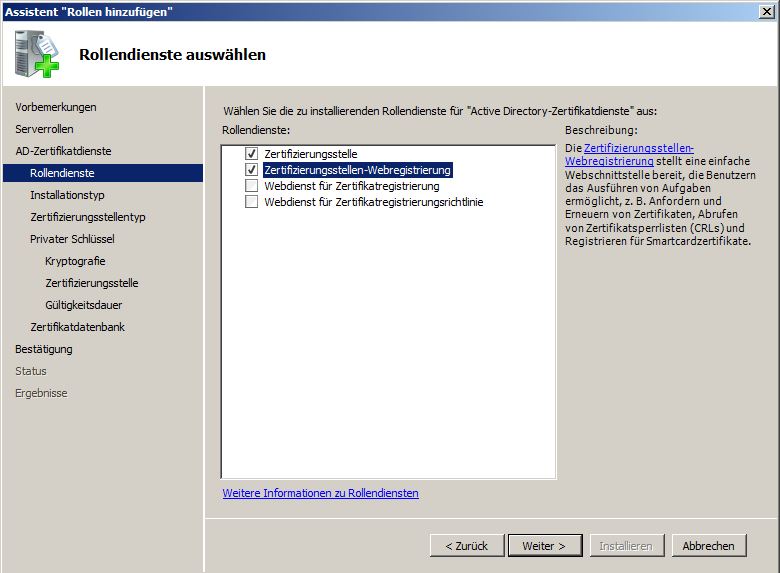Uncheck Zertifizierungsstellen-Webregistrierung role service
Image resolution: width=780 pixels, height=573 pixels.
click(x=251, y=170)
